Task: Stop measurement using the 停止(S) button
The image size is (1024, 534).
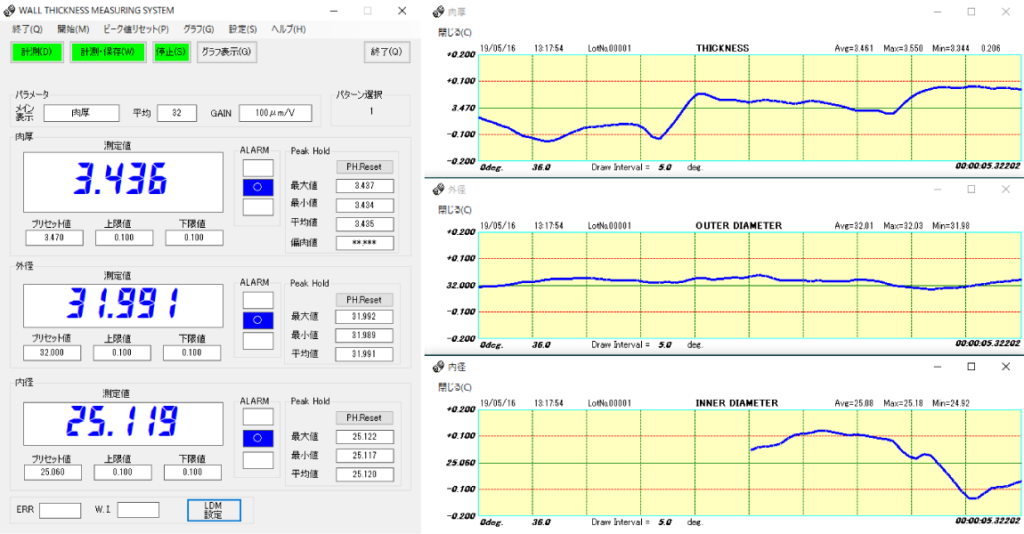Action: [170, 52]
